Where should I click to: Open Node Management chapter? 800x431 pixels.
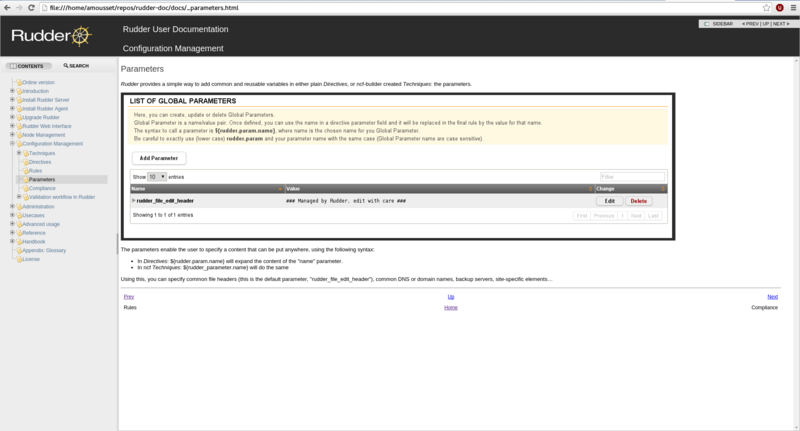pyautogui.click(x=43, y=135)
